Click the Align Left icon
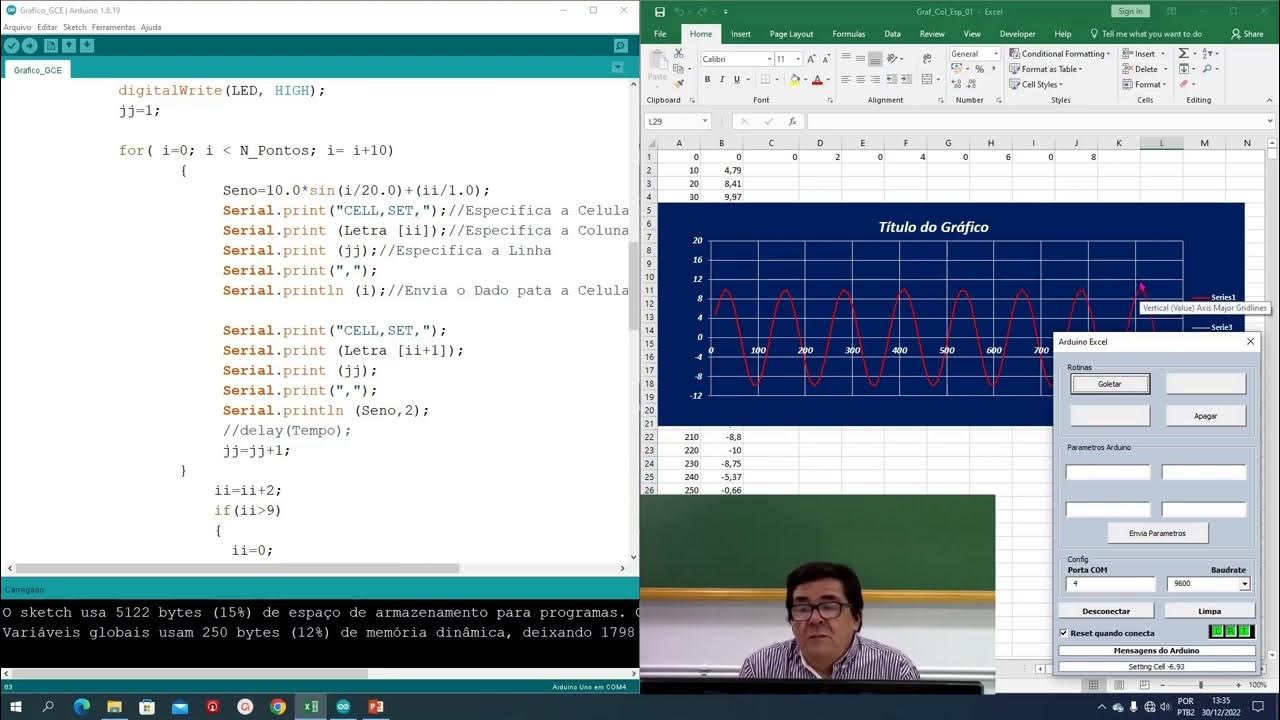The width and height of the screenshot is (1280, 720). tap(846, 80)
